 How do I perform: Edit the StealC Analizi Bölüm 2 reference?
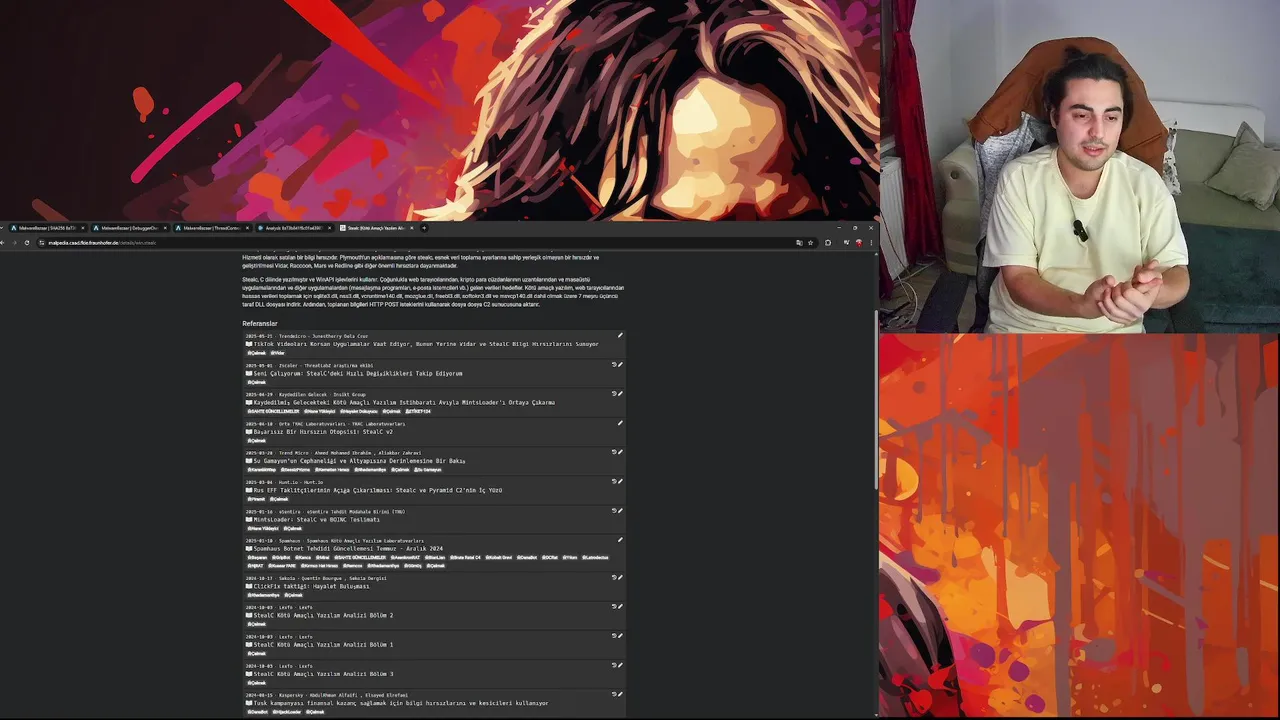click(620, 606)
